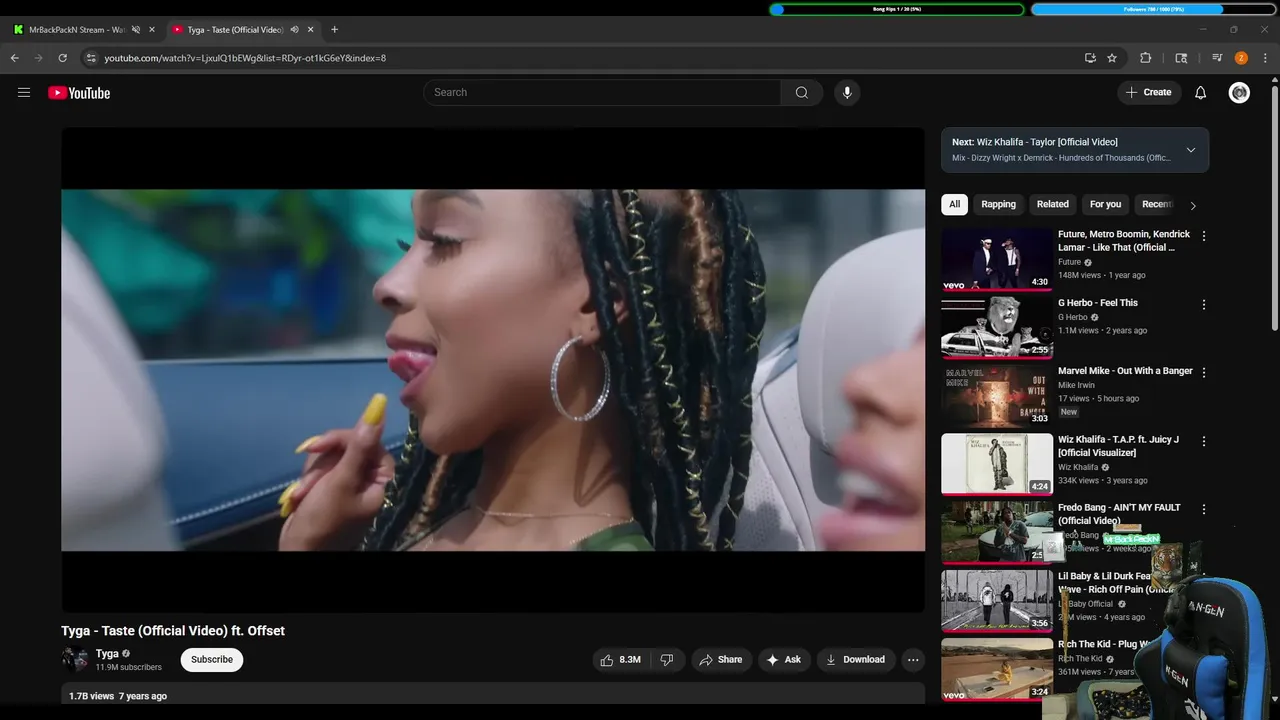Click the page vertical scrollbar
This screenshot has width=1280, height=720.
click(1274, 210)
